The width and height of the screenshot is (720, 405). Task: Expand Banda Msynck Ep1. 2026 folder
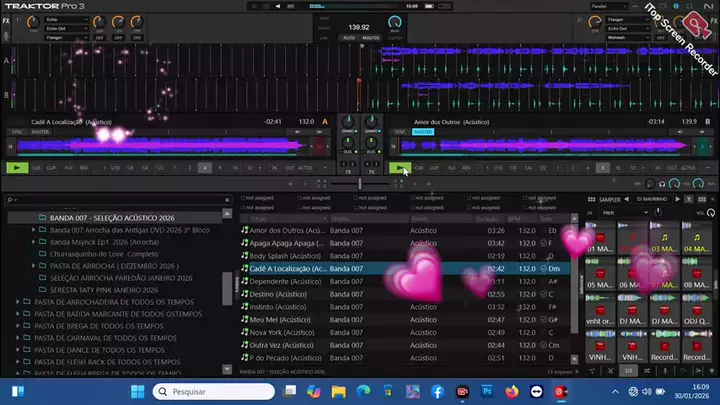[33, 242]
